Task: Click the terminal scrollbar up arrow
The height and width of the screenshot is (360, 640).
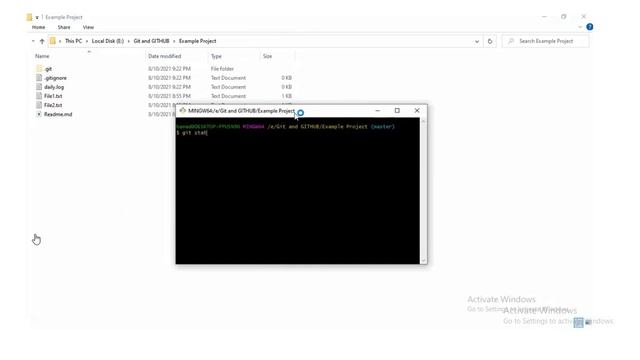Action: (423, 121)
